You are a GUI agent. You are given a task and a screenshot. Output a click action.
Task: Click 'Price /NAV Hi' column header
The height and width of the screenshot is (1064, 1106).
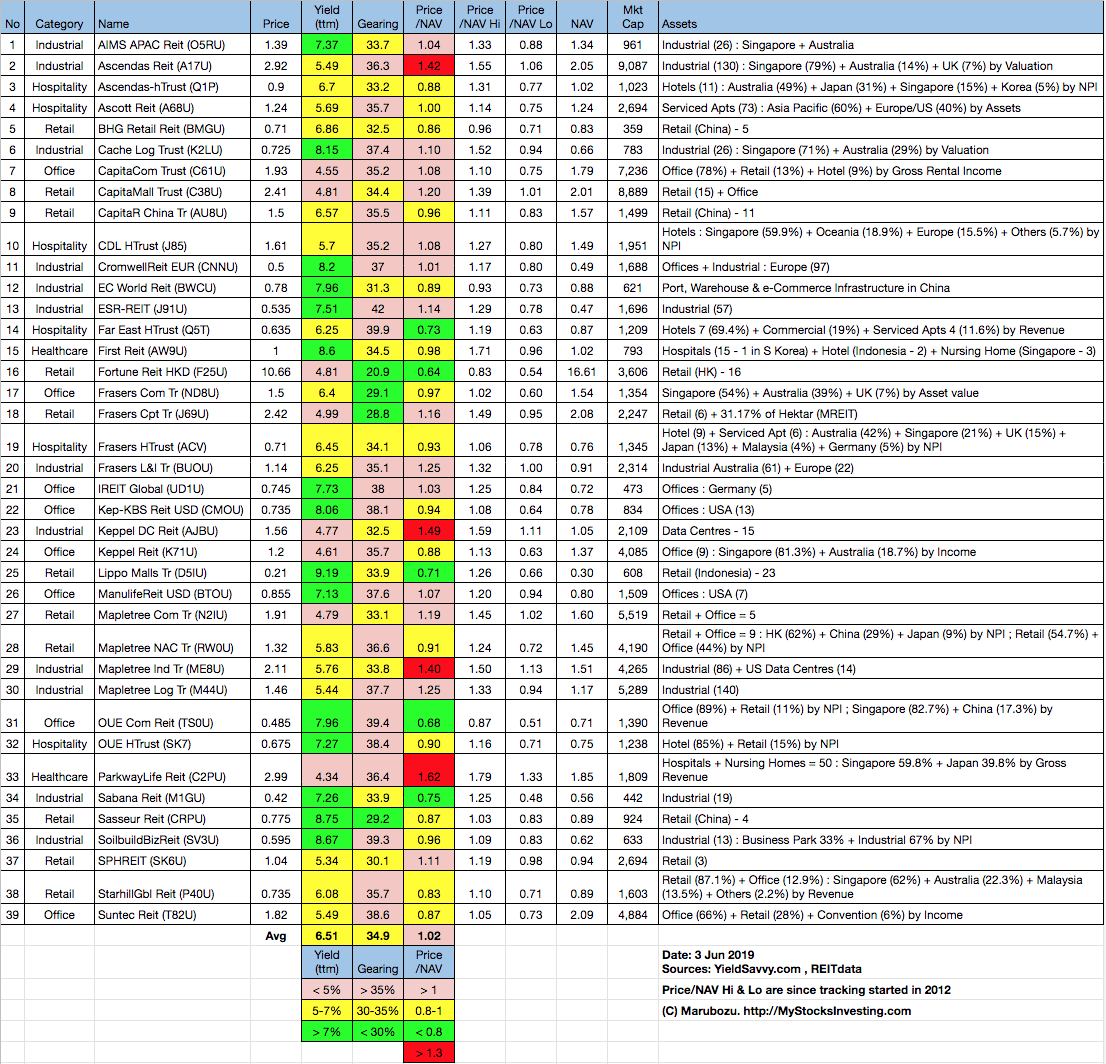click(x=480, y=17)
